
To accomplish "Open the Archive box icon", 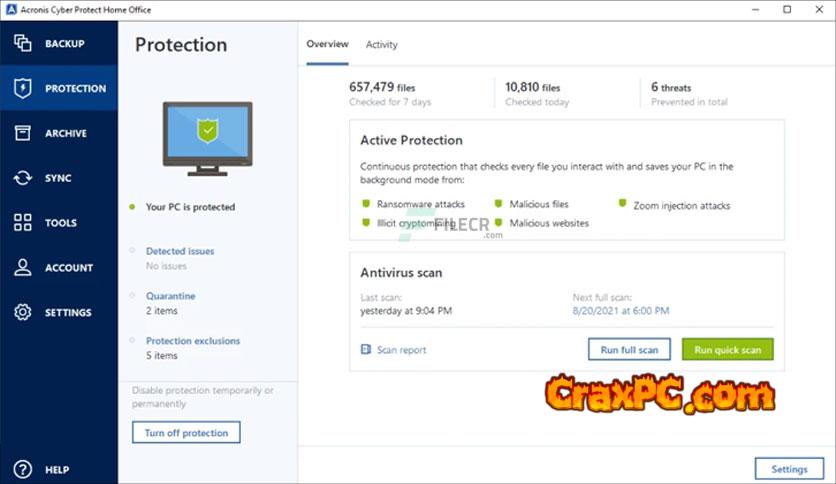I will coord(22,133).
